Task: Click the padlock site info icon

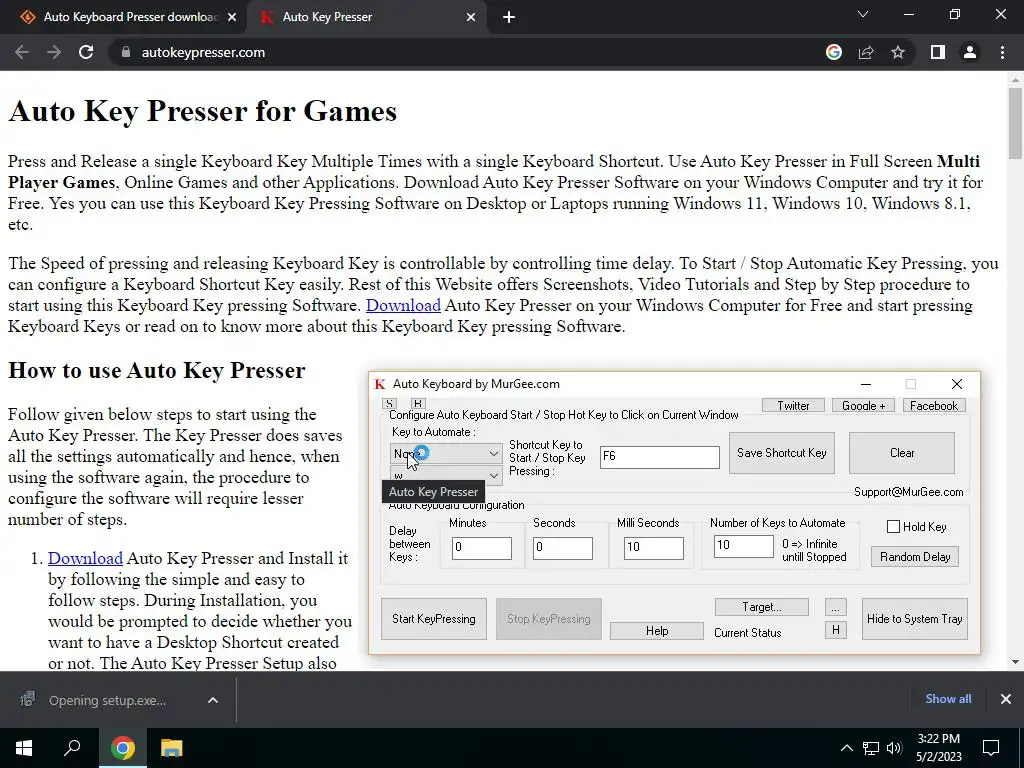Action: [126, 52]
